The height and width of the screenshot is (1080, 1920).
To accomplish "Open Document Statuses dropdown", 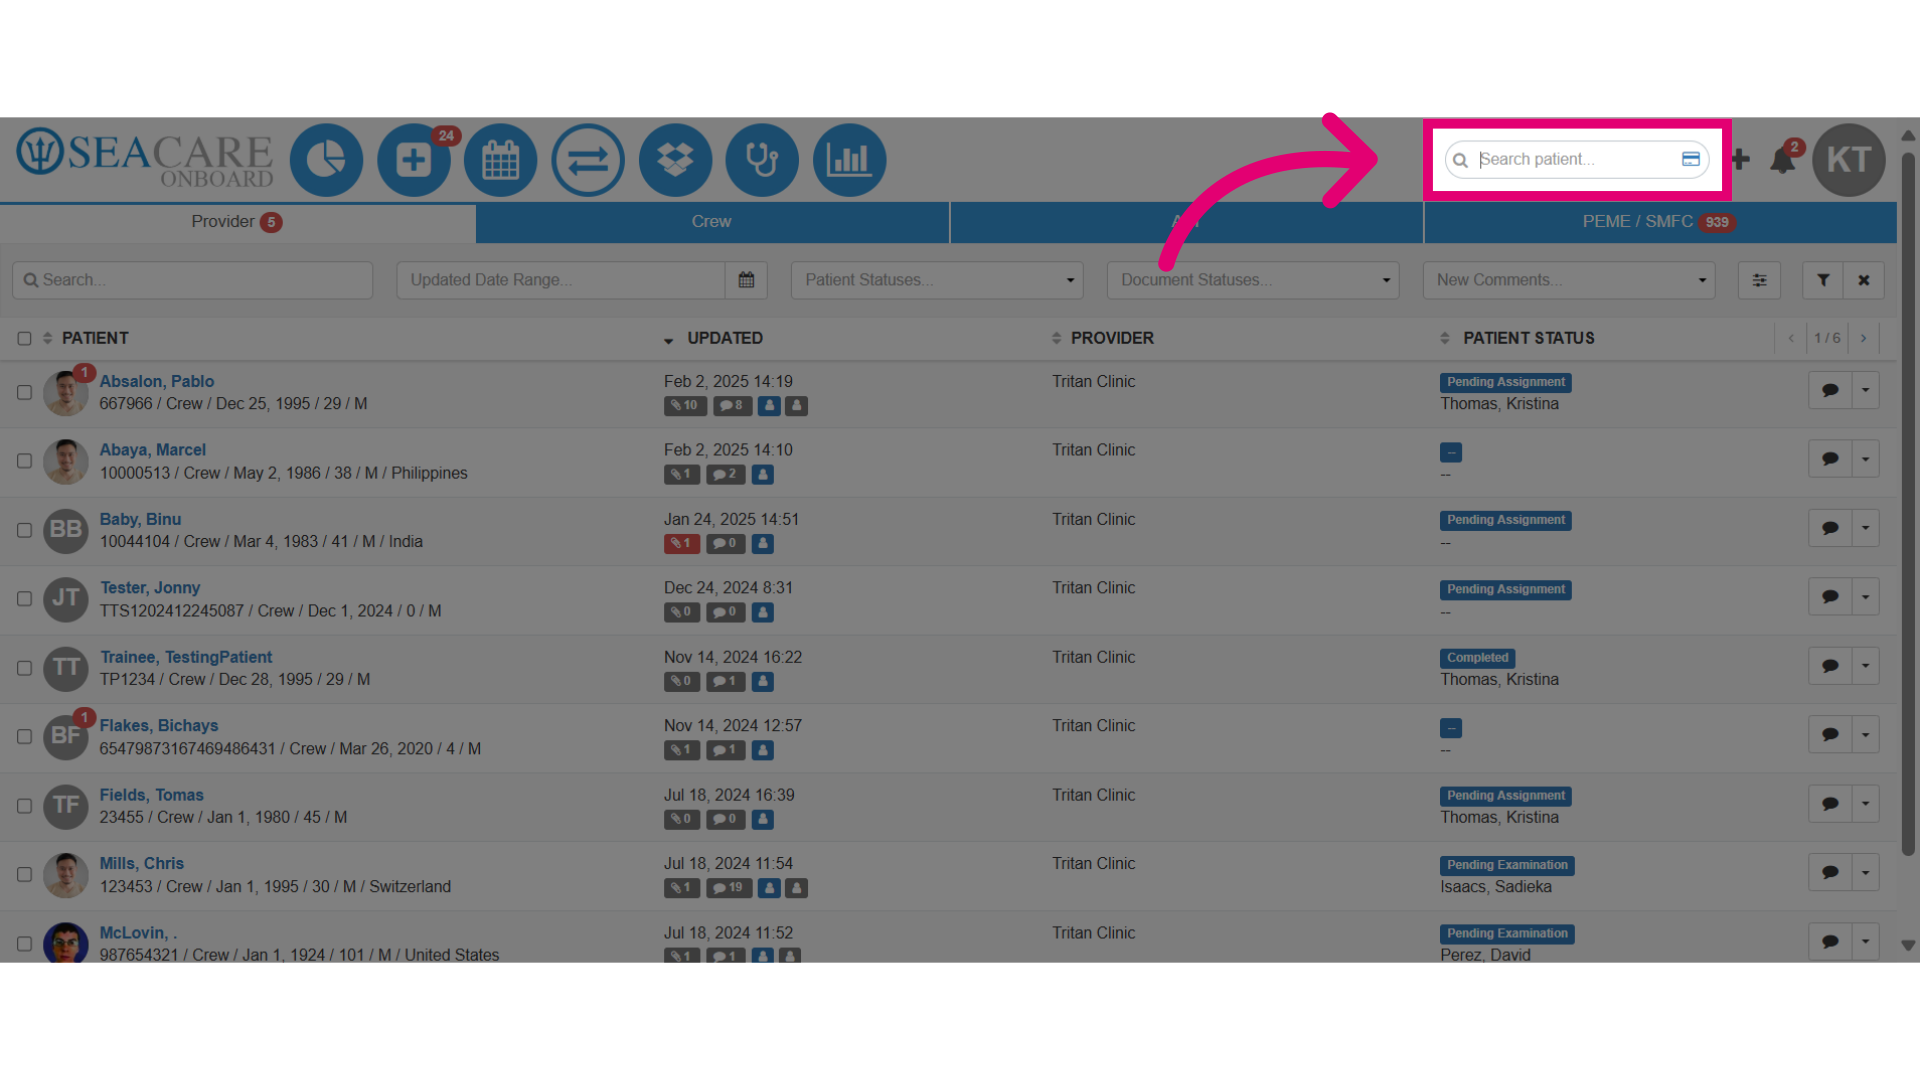I will [1253, 280].
